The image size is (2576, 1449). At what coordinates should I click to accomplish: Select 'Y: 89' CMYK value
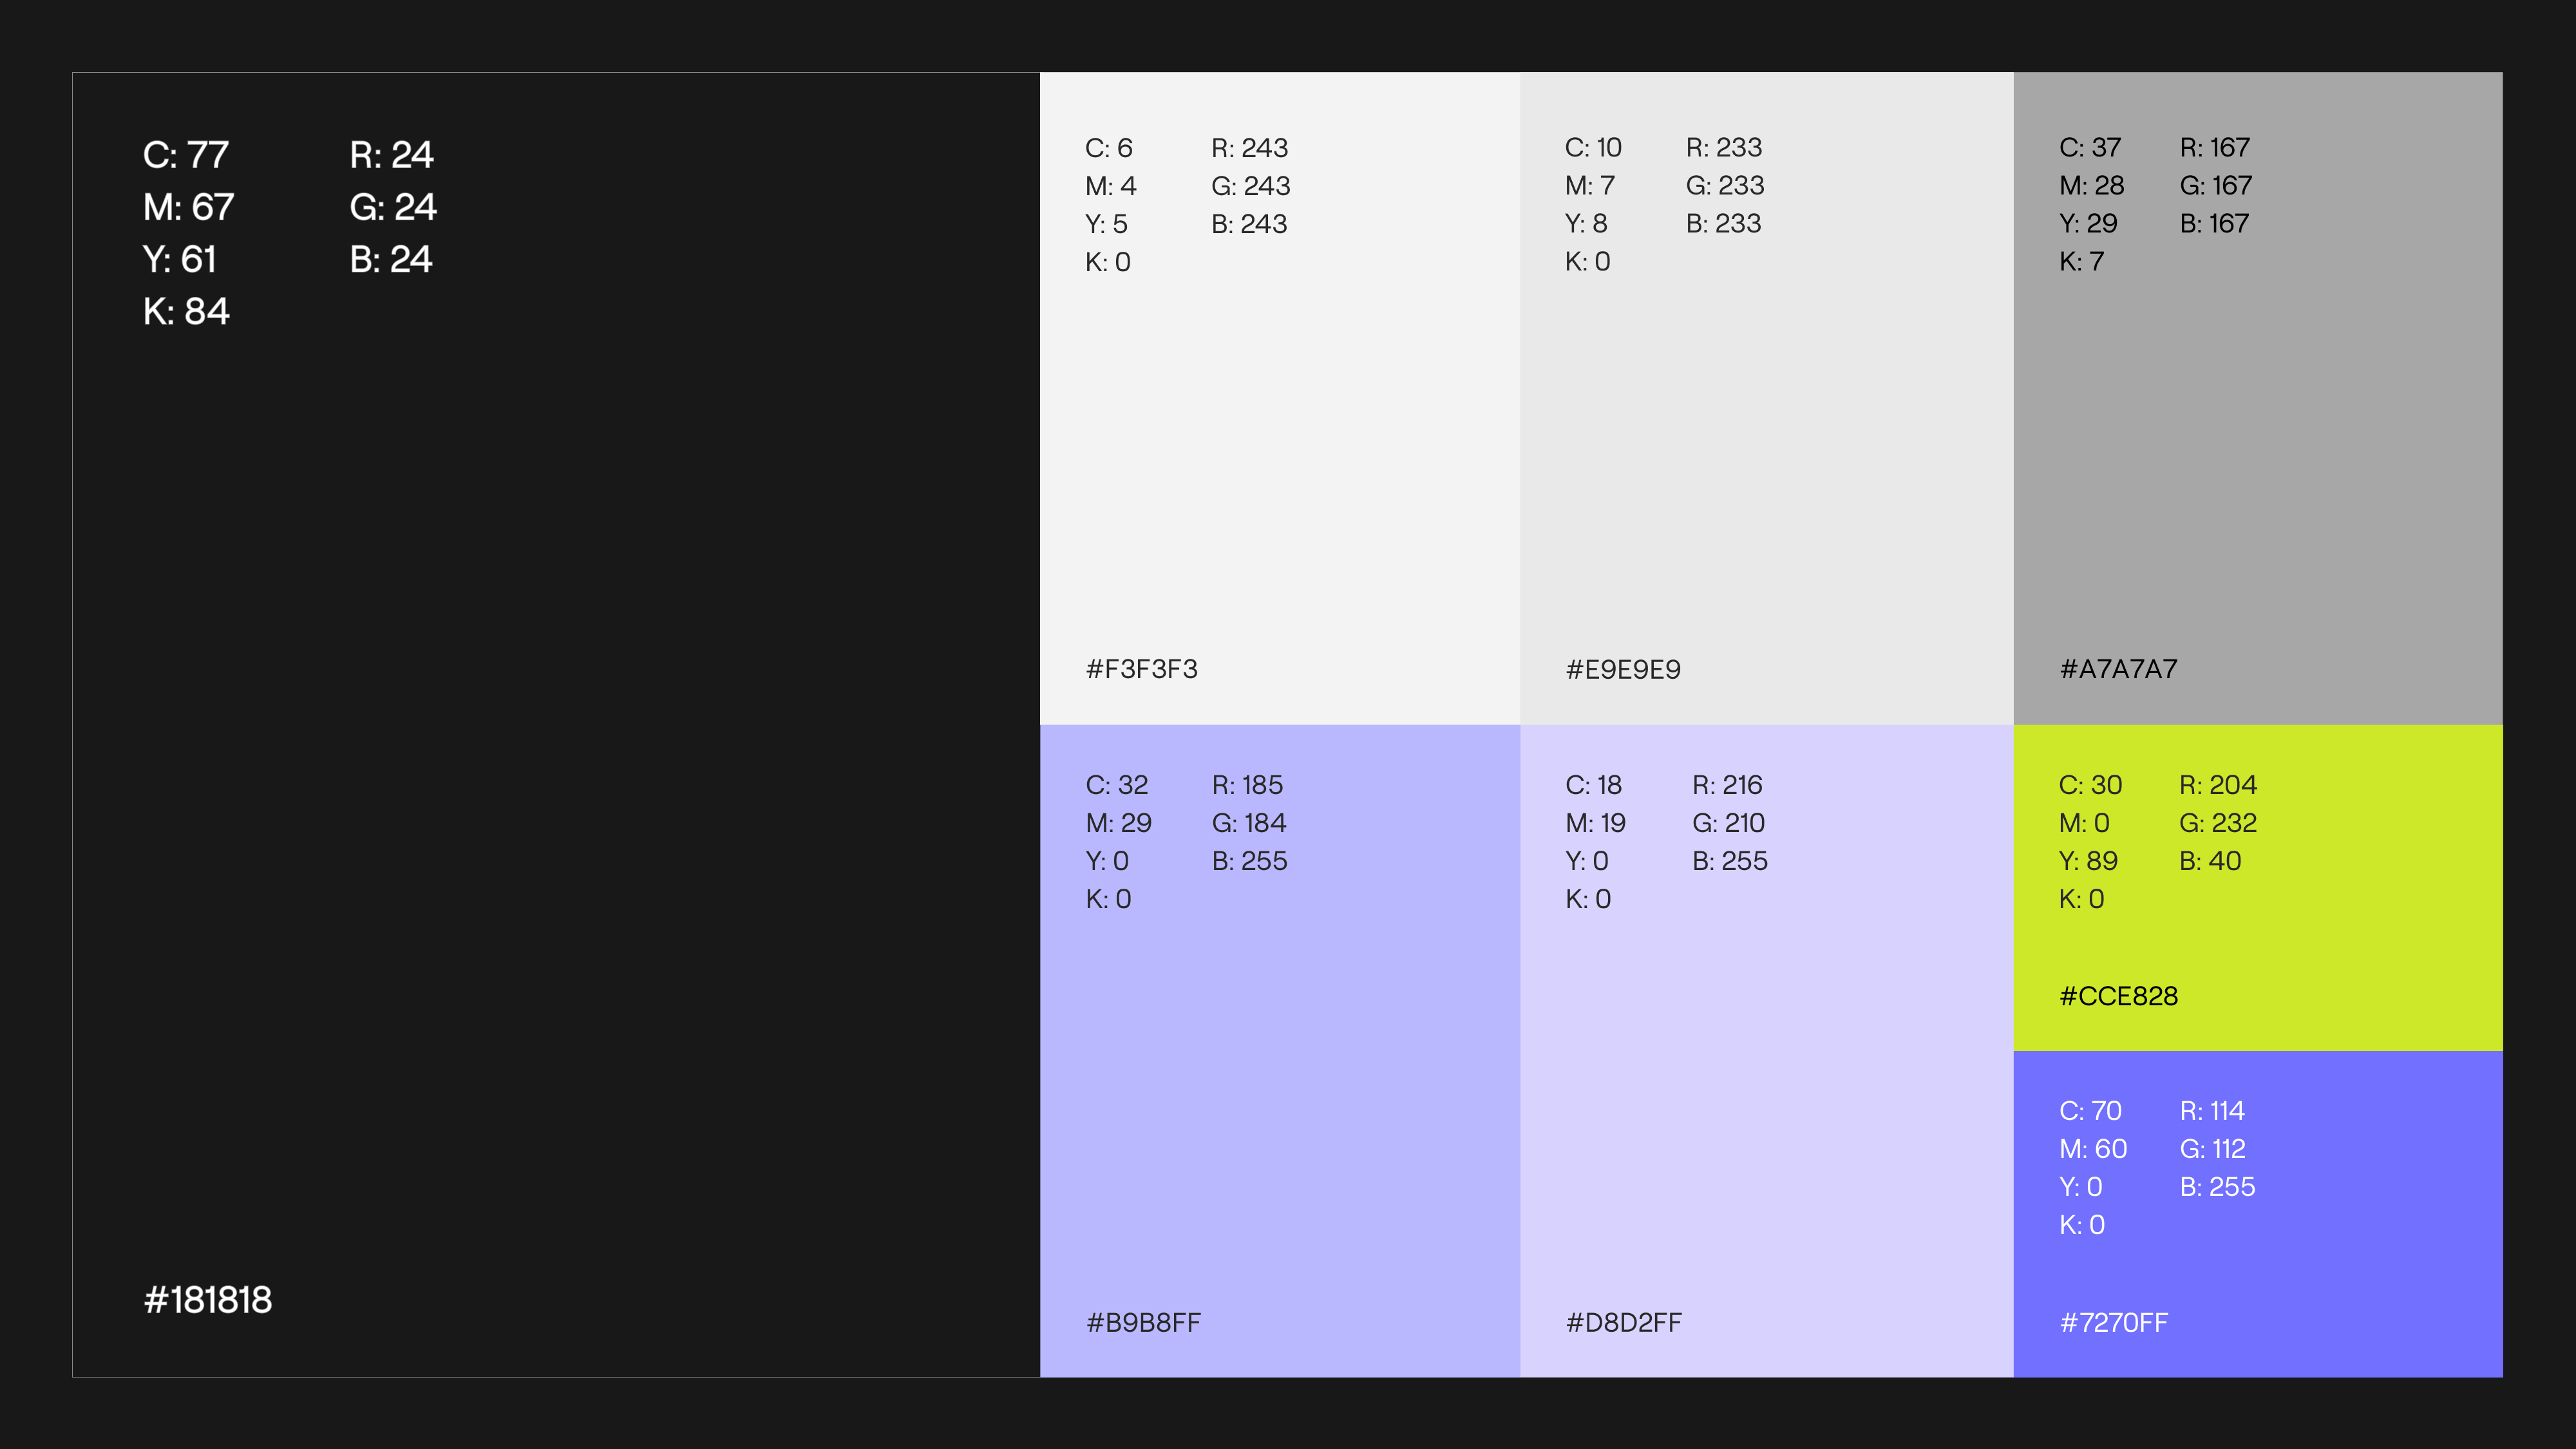click(2089, 861)
